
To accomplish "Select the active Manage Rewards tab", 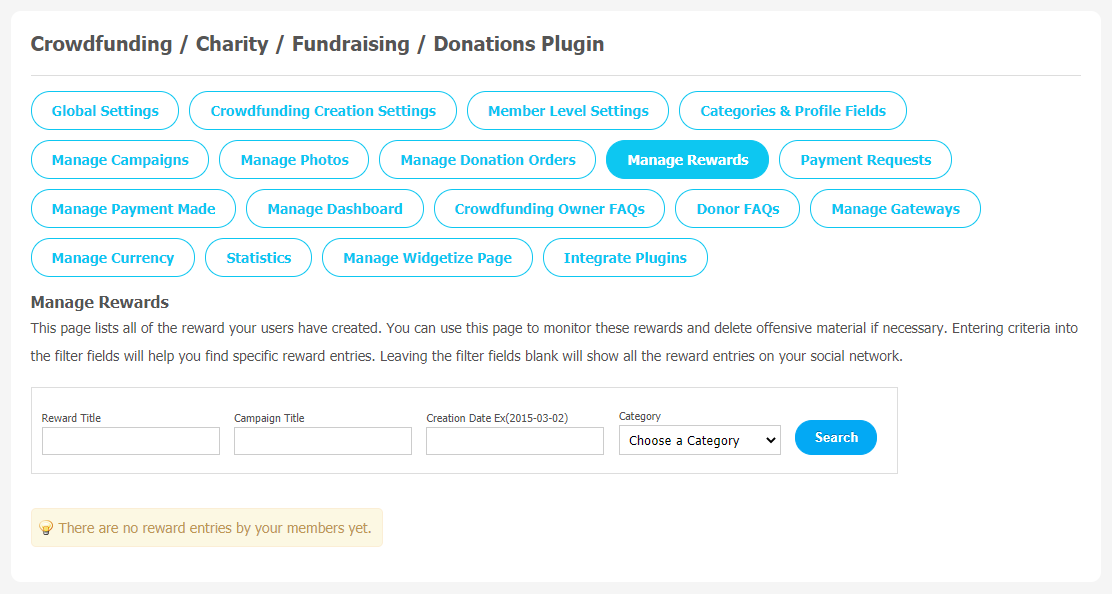I will point(687,159).
